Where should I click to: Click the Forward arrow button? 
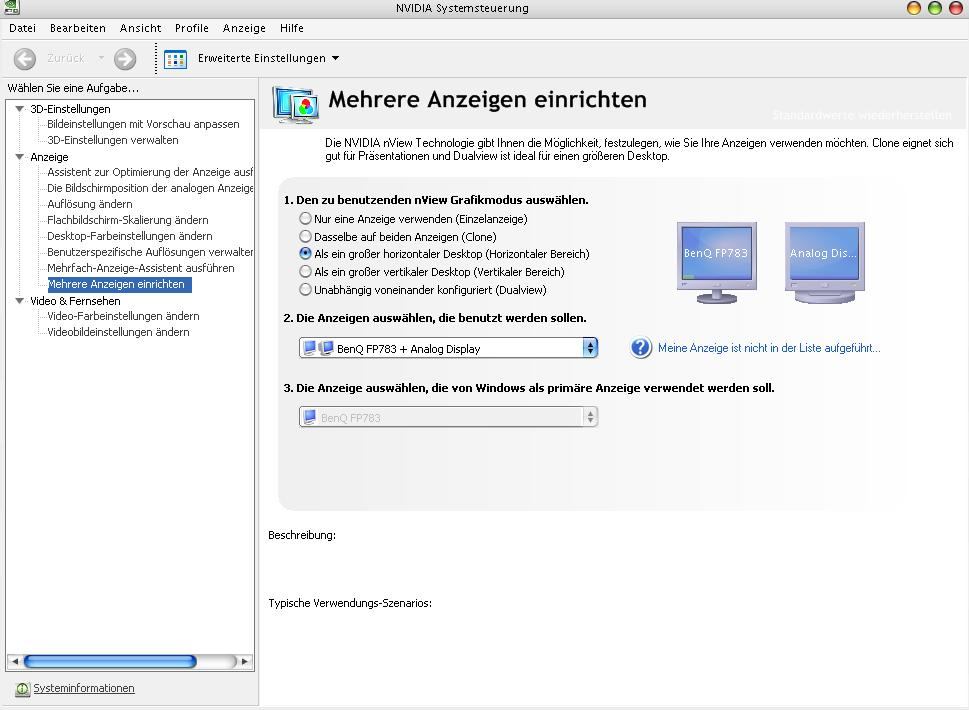[x=125, y=59]
